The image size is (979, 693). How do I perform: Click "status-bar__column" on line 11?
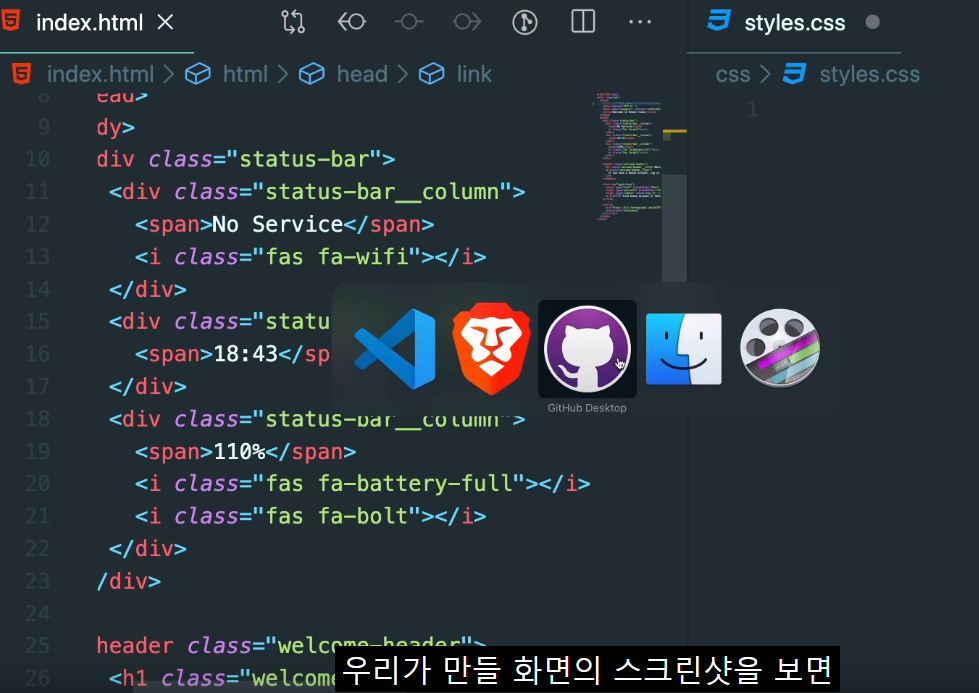pos(383,192)
